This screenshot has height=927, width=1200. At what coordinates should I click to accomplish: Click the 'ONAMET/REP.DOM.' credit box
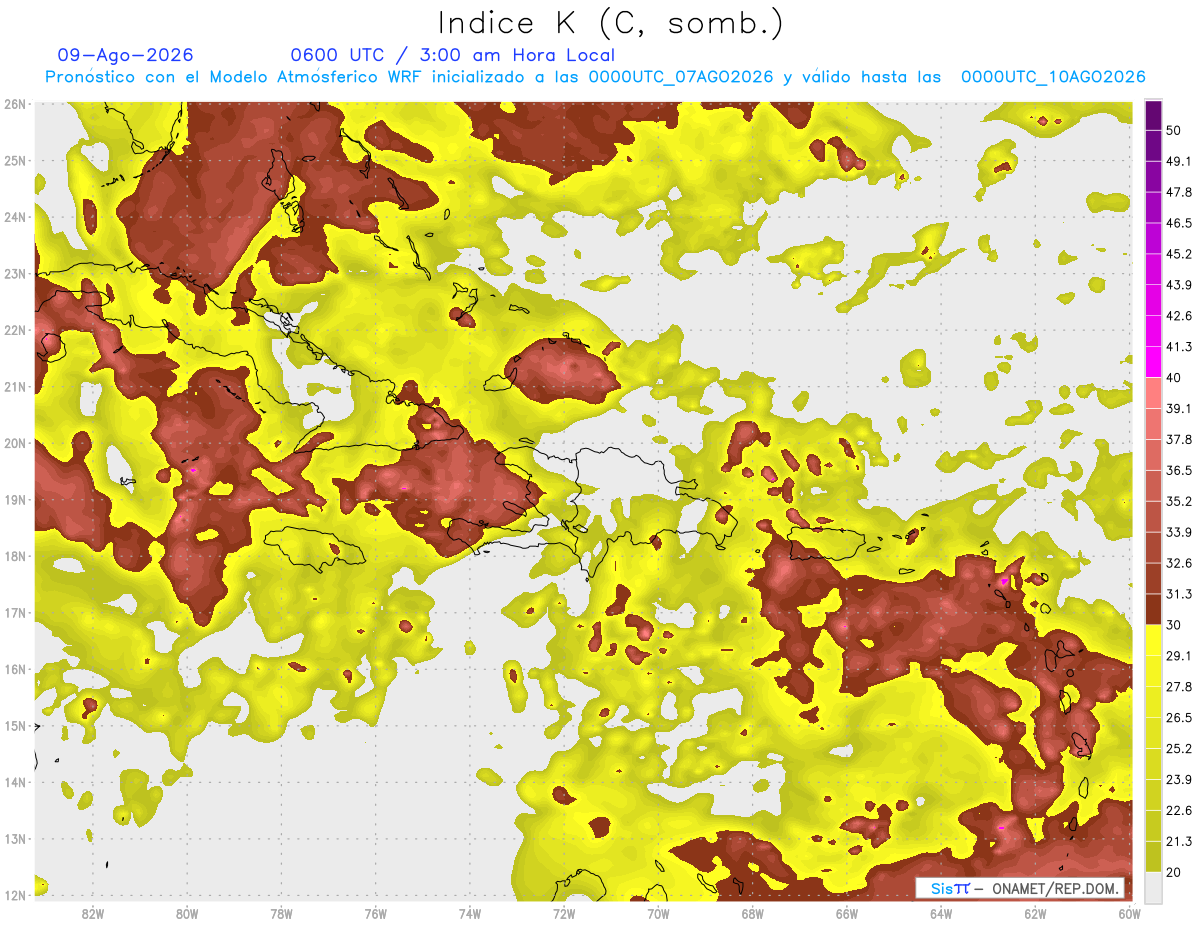click(1020, 888)
